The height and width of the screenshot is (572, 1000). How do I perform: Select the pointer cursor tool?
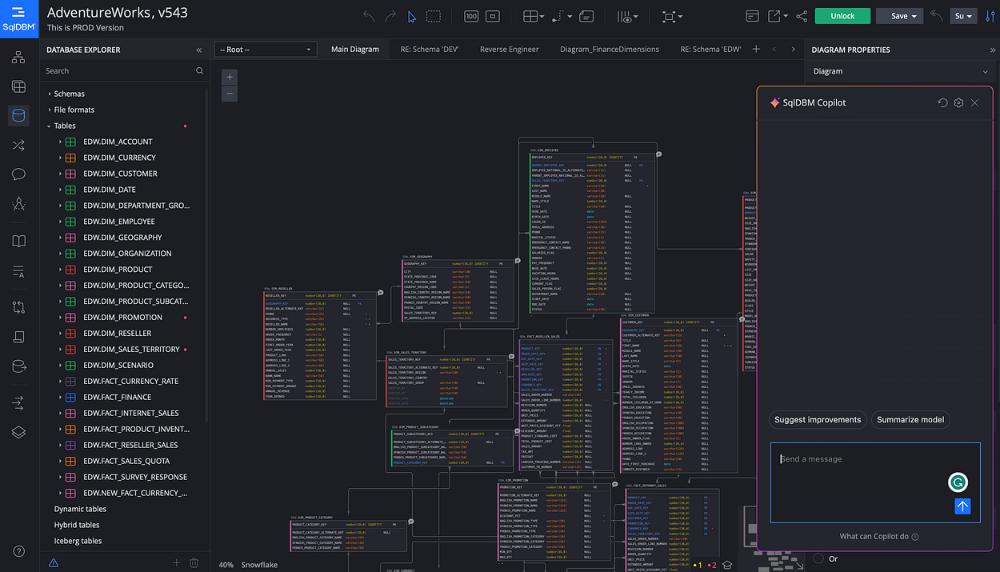point(412,16)
